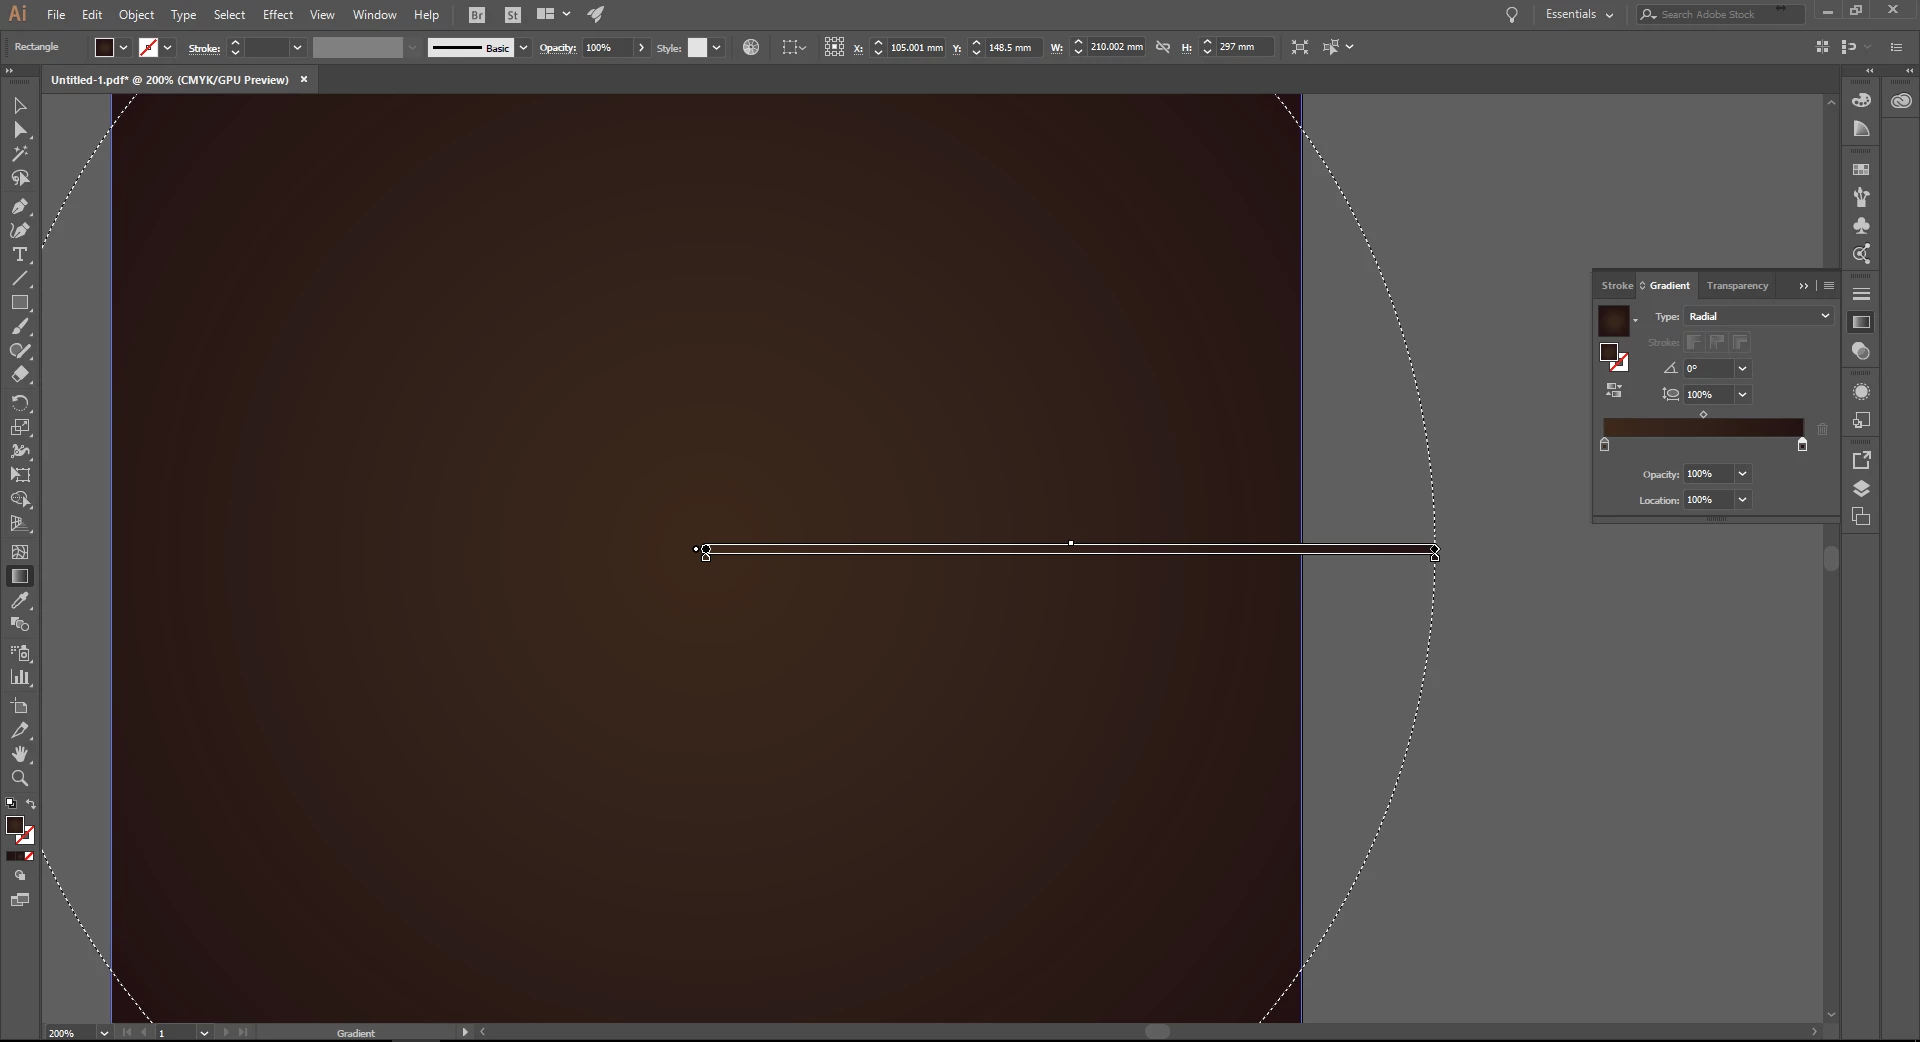Open the Essentials workspace switcher
The width and height of the screenshot is (1920, 1042).
tap(1579, 14)
